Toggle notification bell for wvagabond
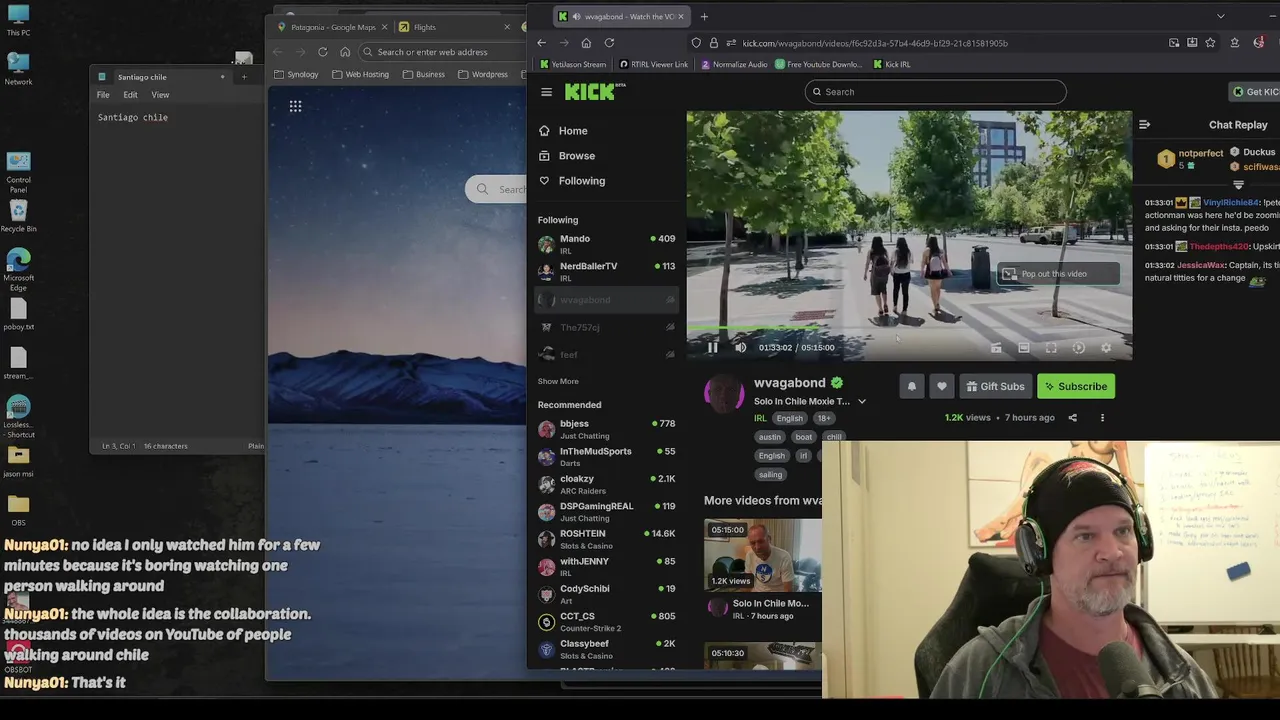The image size is (1280, 720). click(911, 386)
